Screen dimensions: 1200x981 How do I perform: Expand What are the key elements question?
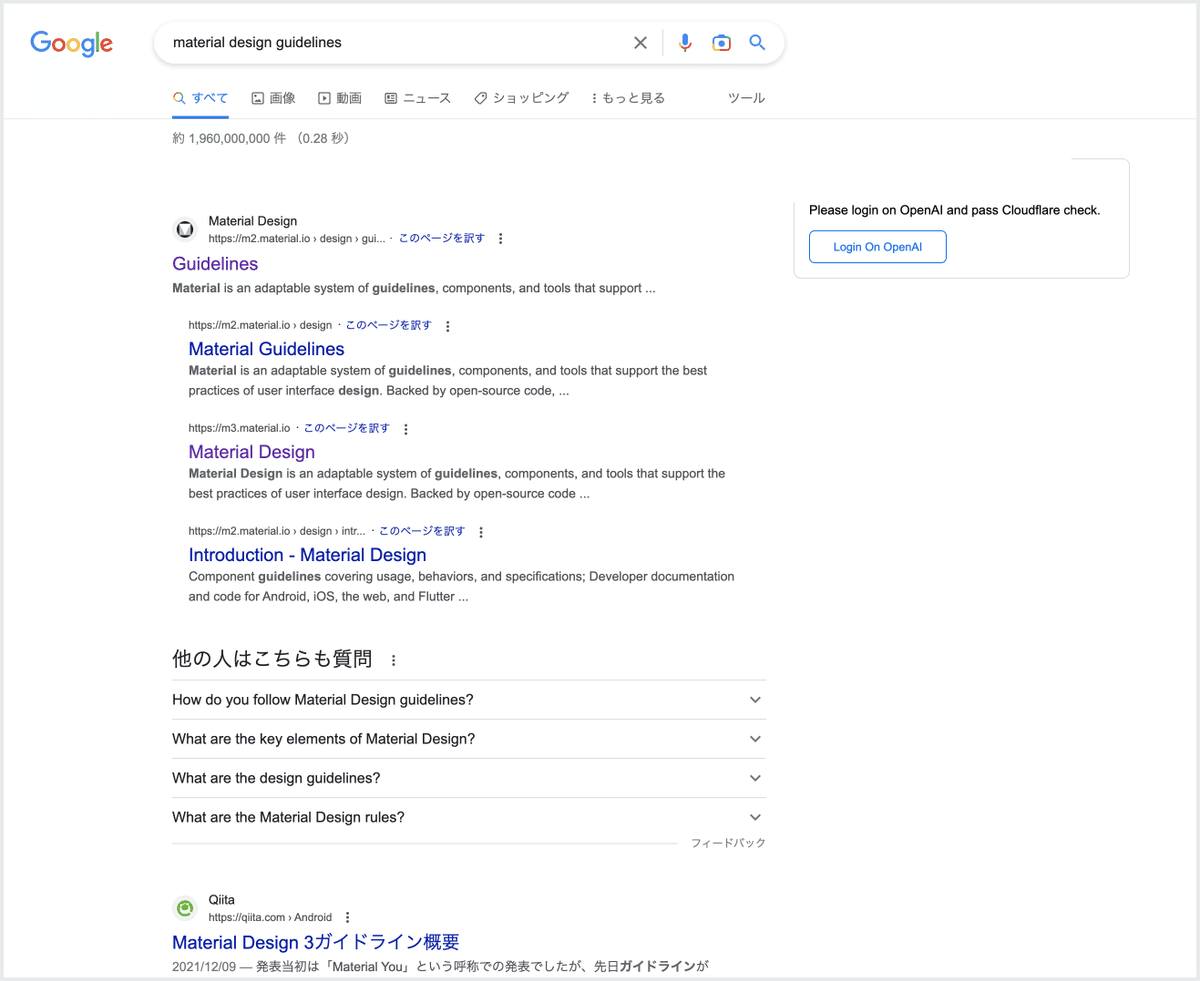click(x=469, y=739)
